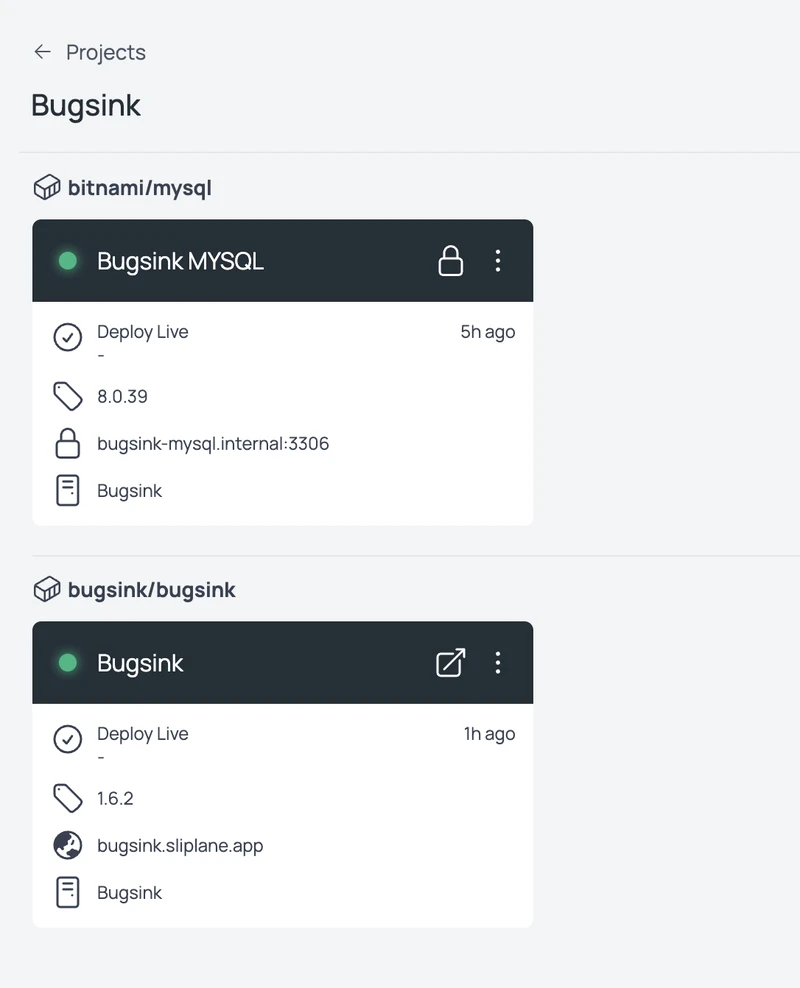Image resolution: width=800 pixels, height=988 pixels.
Task: Click the globe icon beside bugsink.sliplane.app
Action: [67, 846]
